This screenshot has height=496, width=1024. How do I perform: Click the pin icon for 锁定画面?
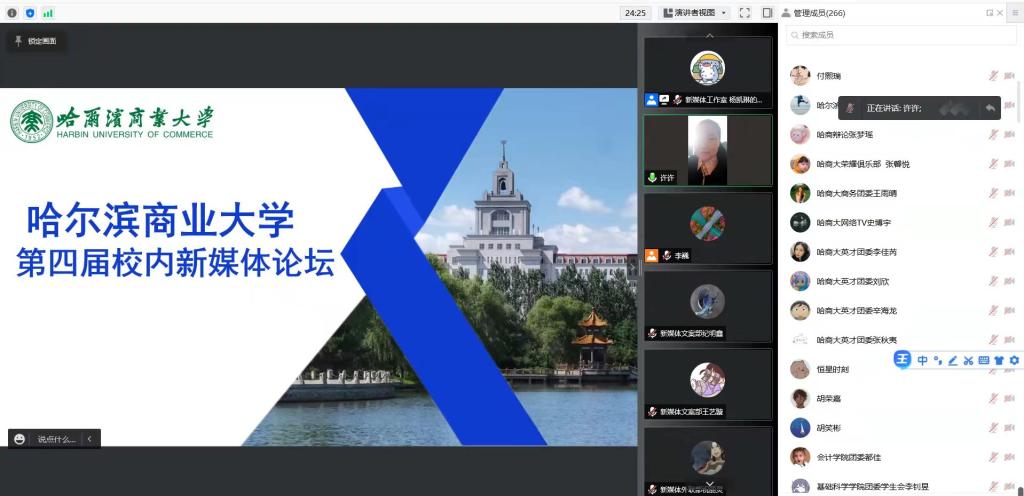[x=18, y=41]
